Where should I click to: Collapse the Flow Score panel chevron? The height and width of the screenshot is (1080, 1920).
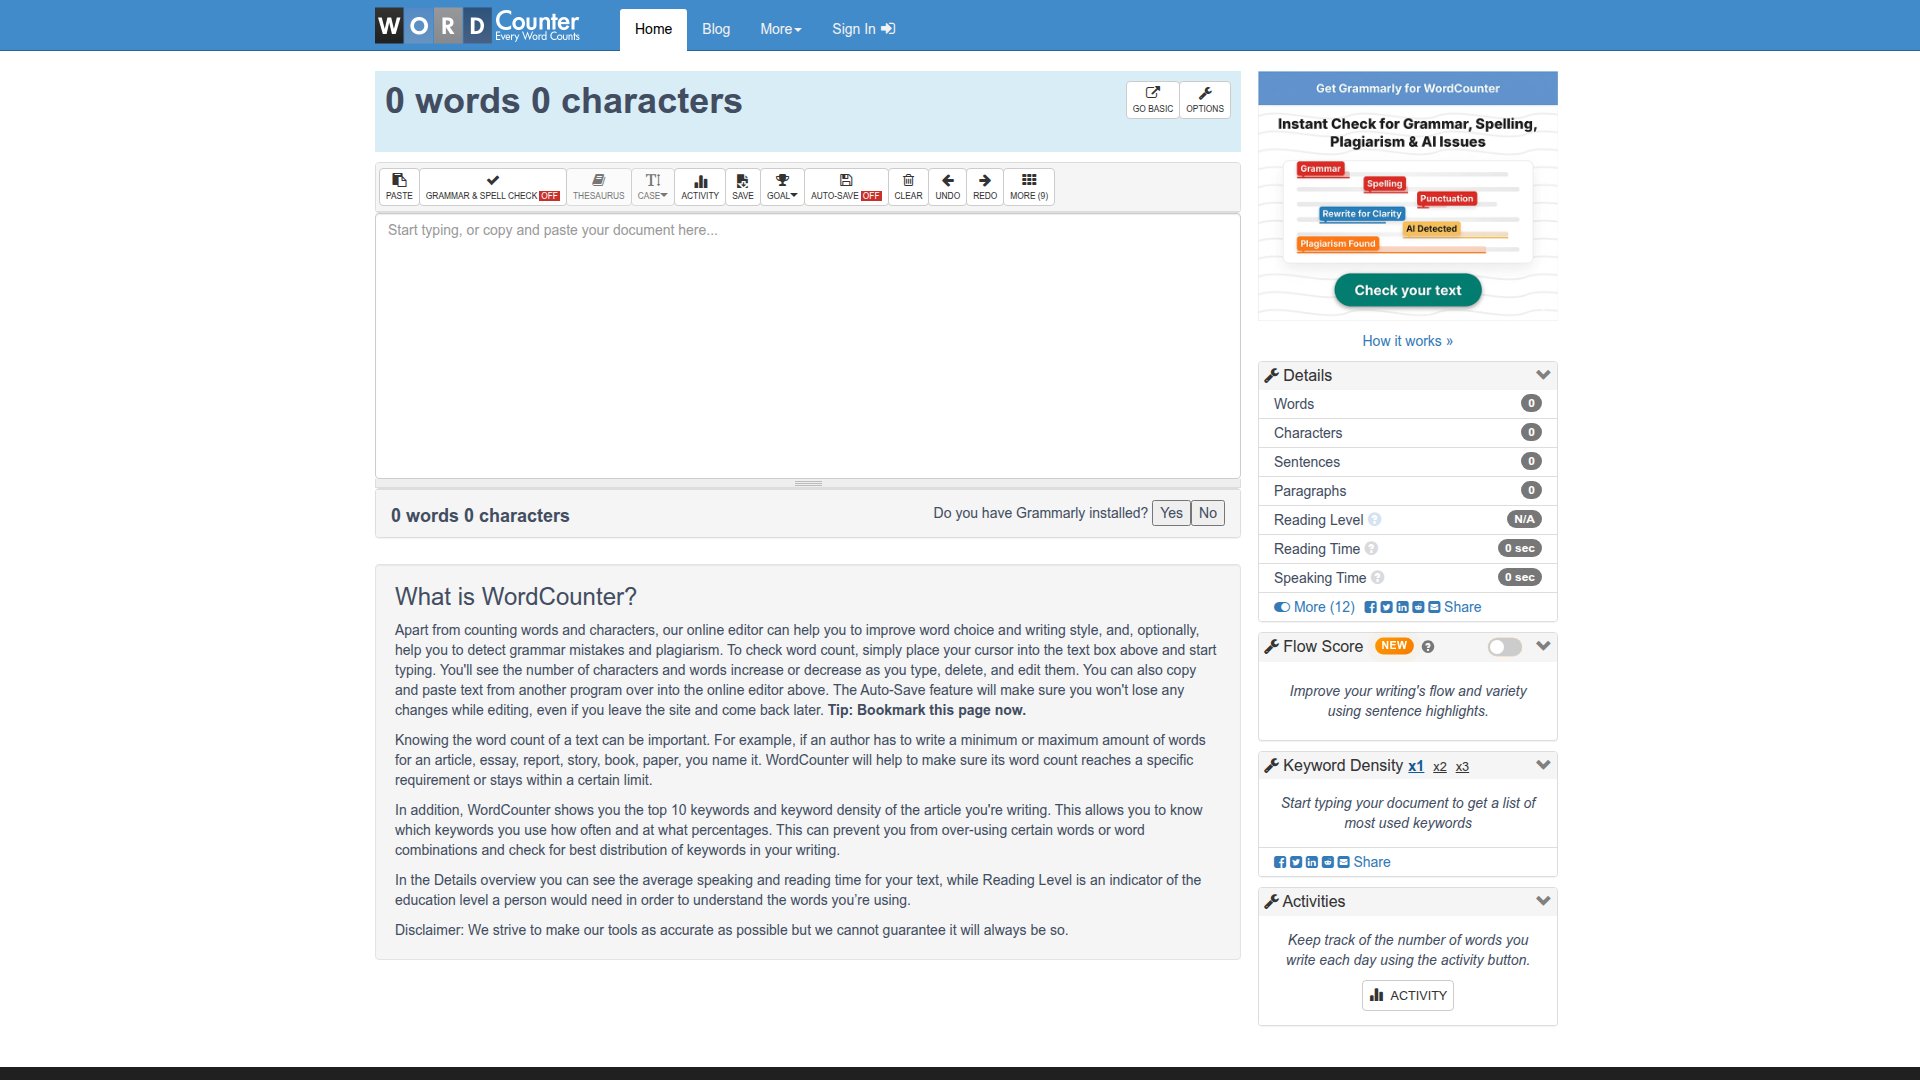pos(1543,647)
